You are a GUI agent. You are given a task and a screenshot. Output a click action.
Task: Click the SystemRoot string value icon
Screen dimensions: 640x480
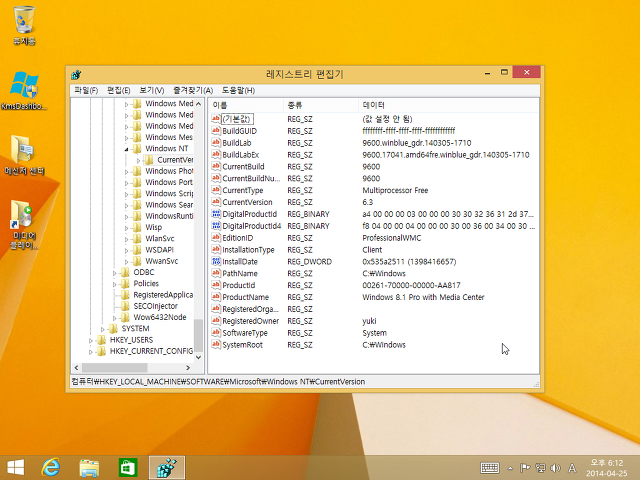click(216, 344)
